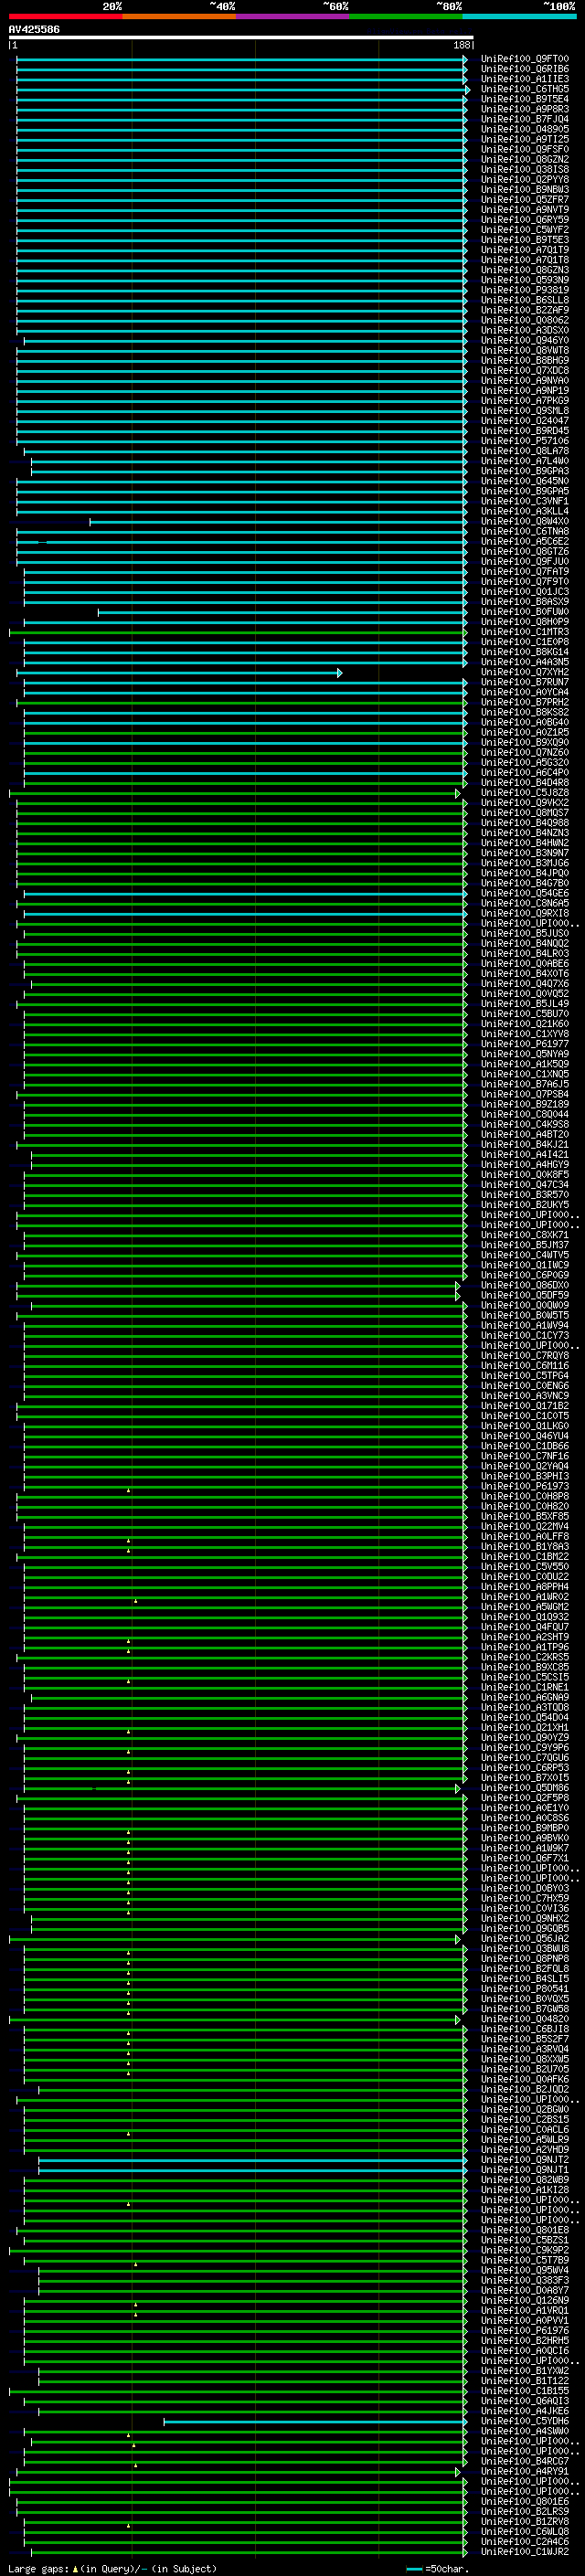This screenshot has height=2576, width=585.
Task: Click hit label UniRef100_Q0ABE6
Action: (525, 963)
